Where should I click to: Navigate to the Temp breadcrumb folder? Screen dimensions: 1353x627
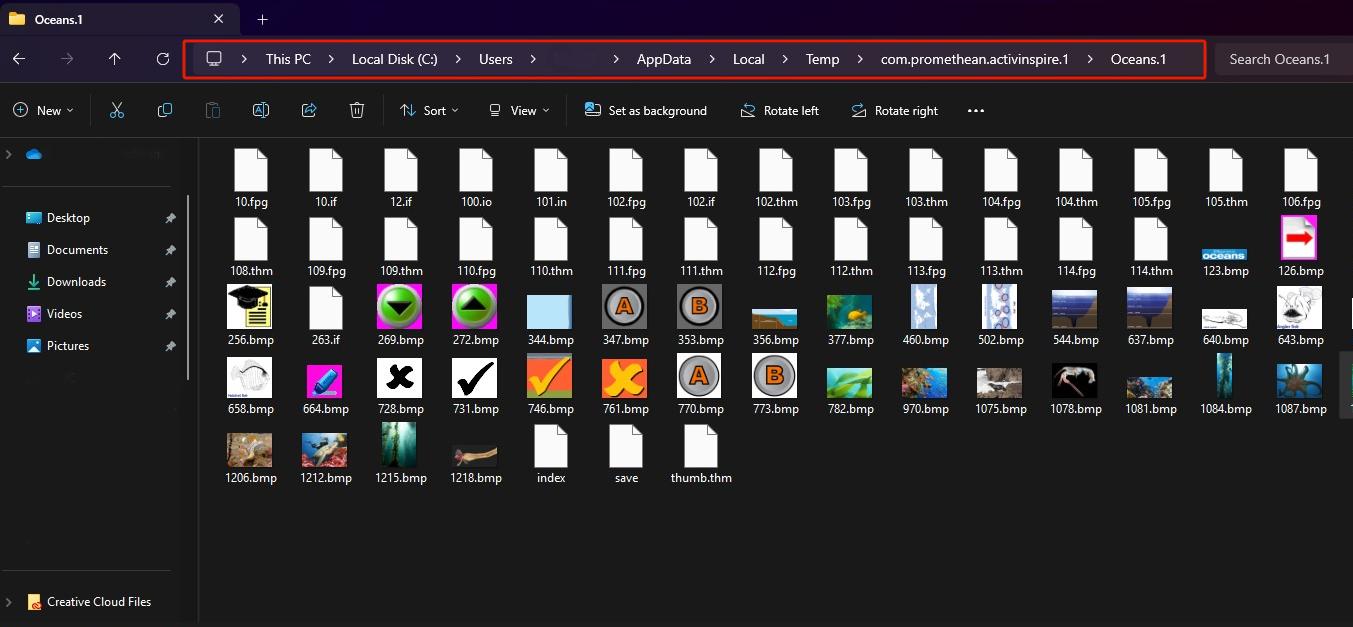(822, 59)
